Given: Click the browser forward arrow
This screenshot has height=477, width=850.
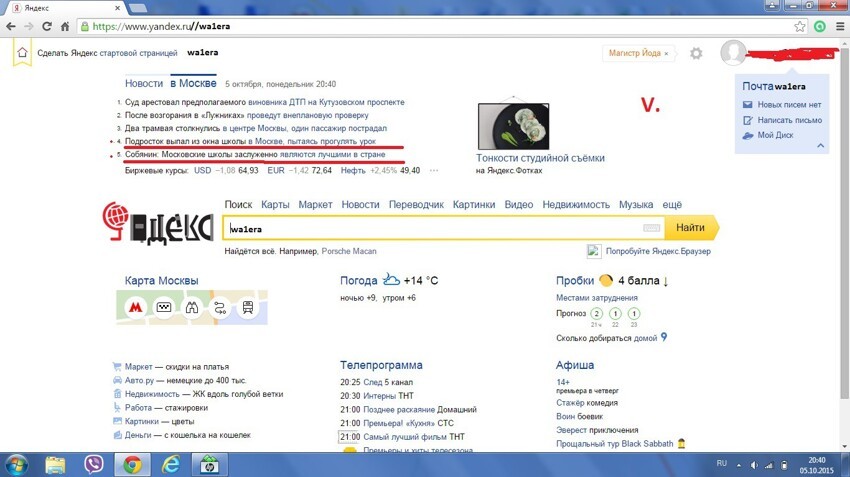Looking at the screenshot, I should coord(29,26).
